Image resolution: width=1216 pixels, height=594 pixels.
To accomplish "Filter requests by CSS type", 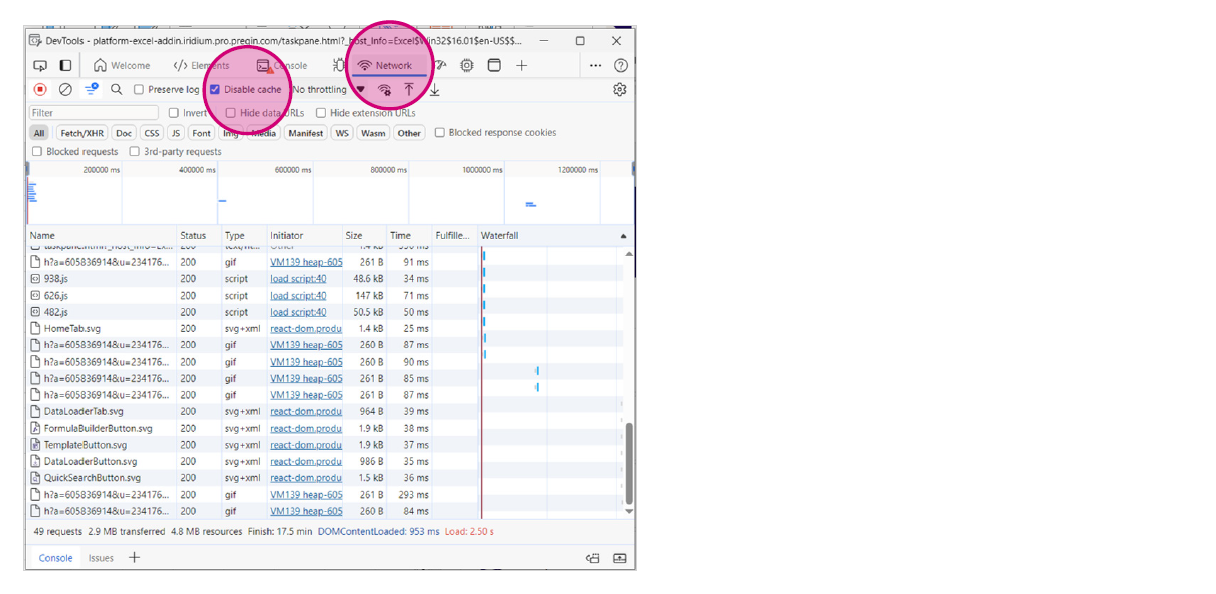I will coord(152,132).
